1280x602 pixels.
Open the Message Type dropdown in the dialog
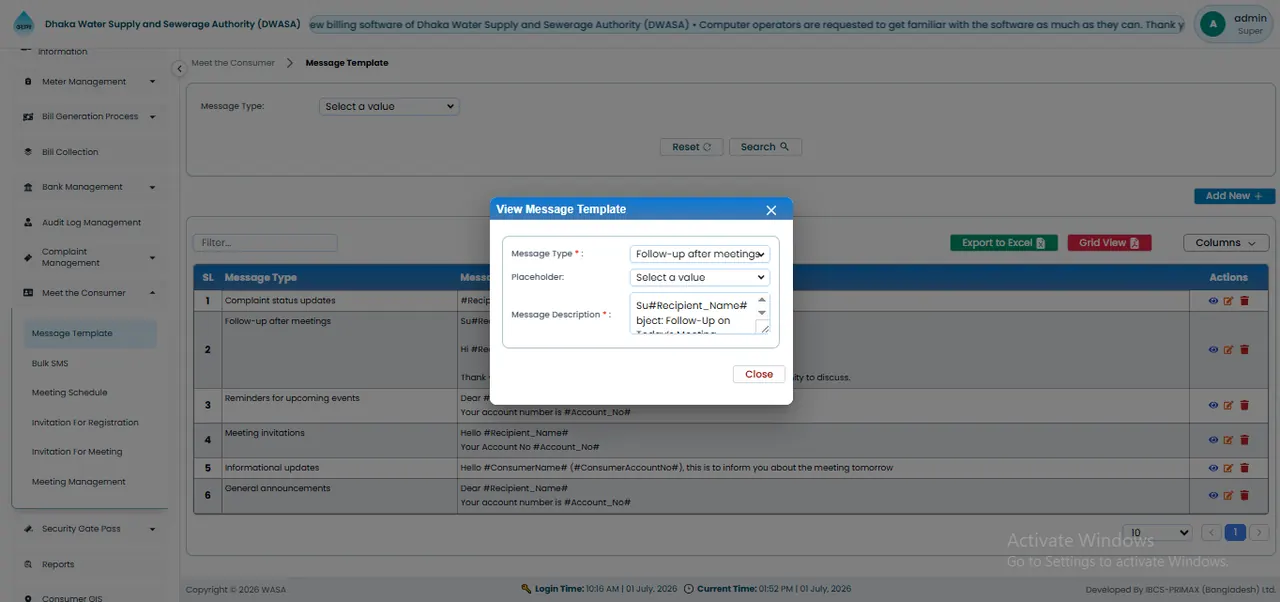tap(700, 254)
